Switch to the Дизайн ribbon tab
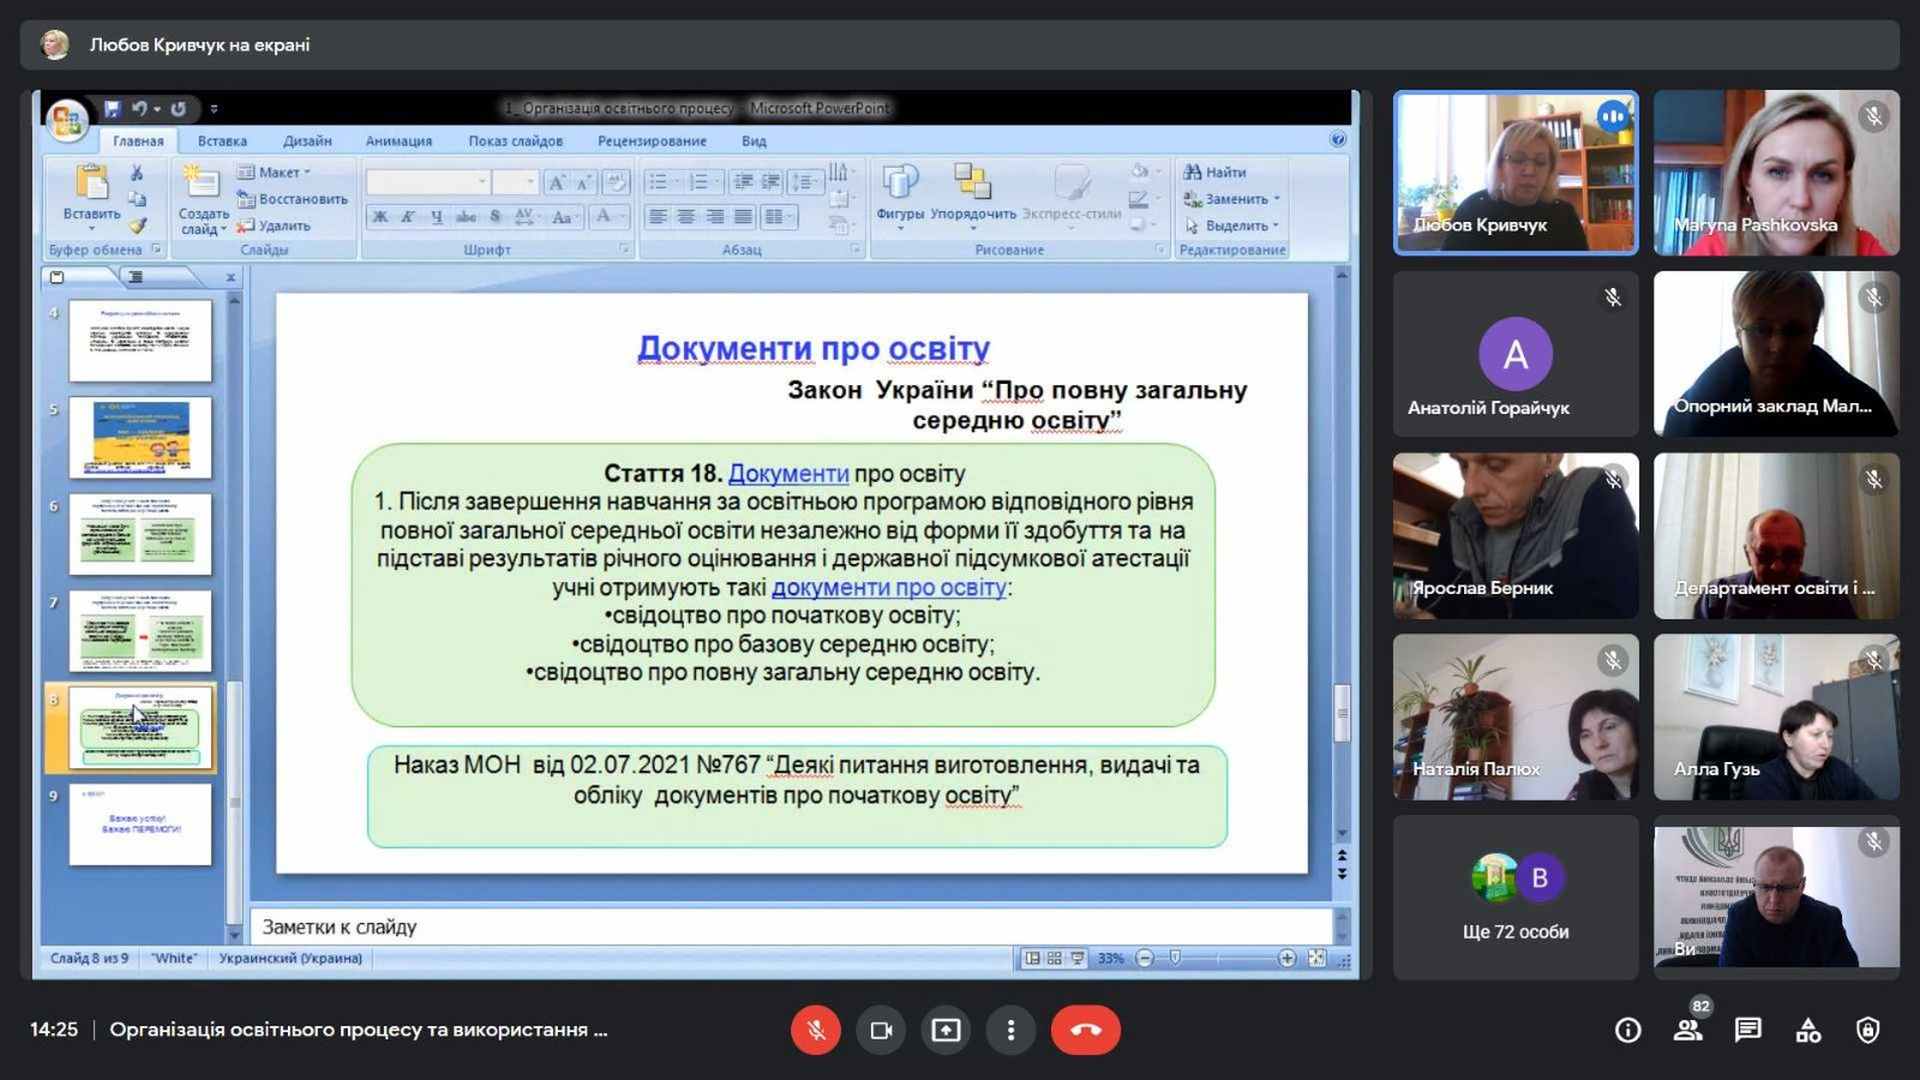This screenshot has height=1080, width=1920. coord(307,141)
